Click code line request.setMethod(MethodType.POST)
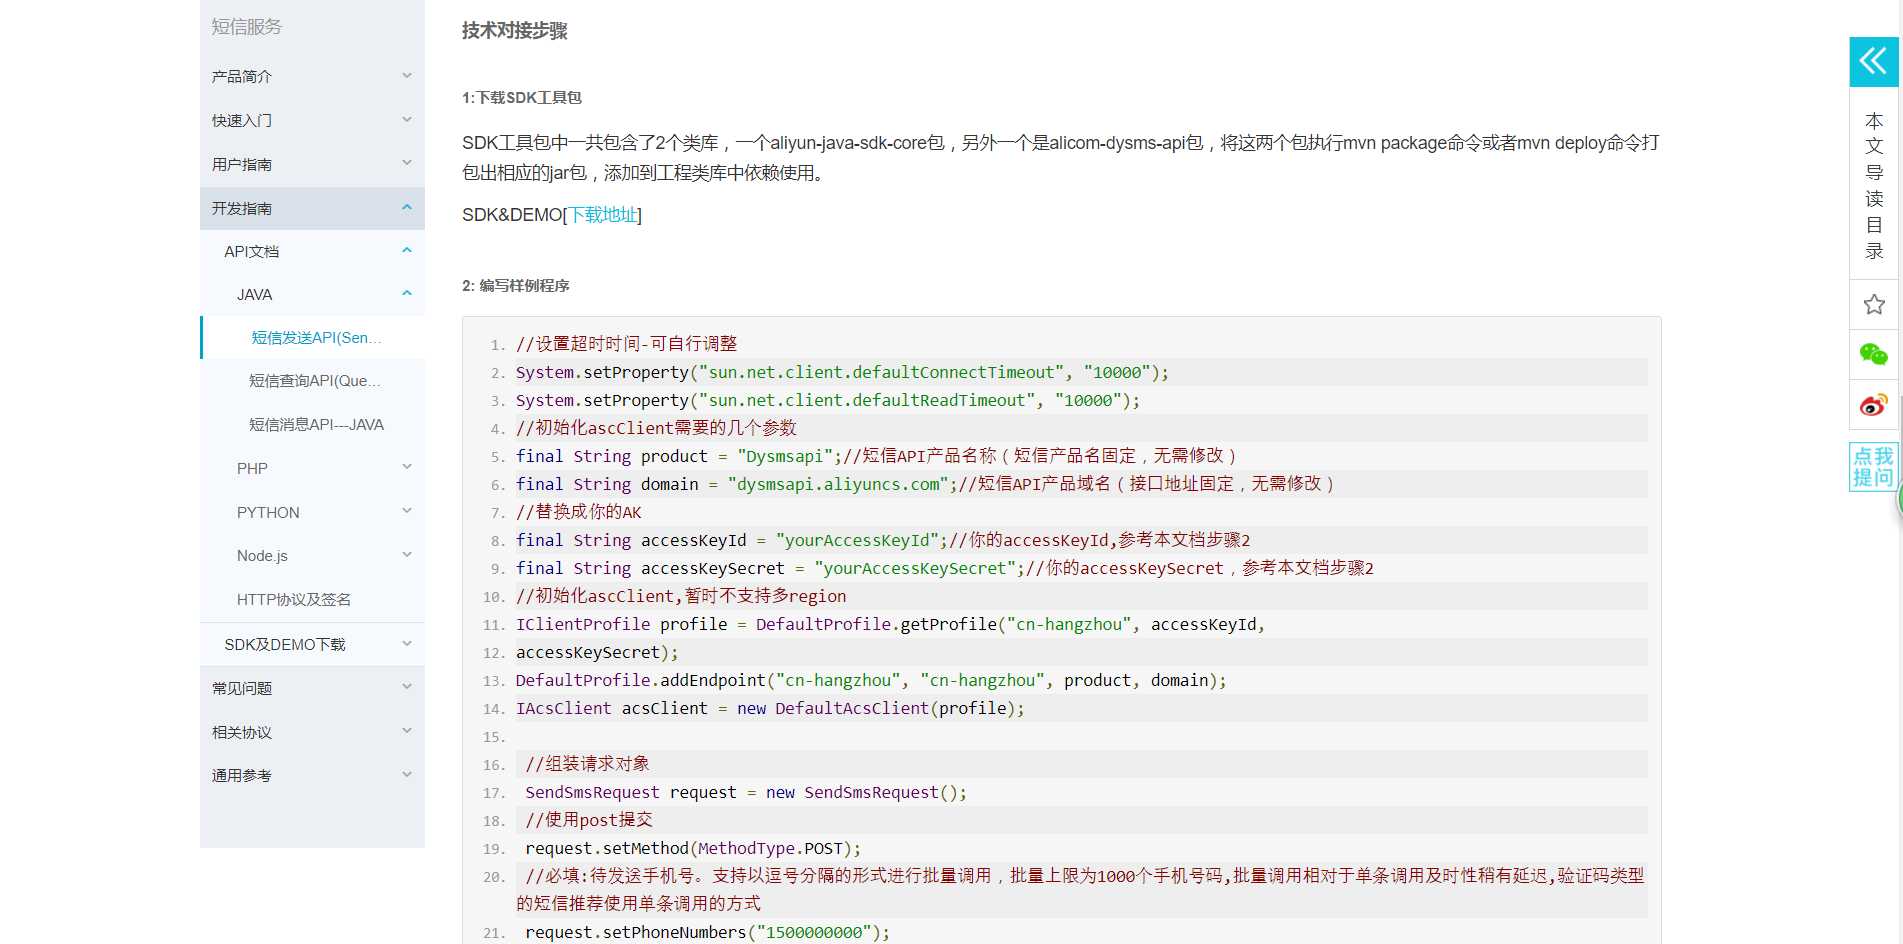1903x944 pixels. 693,848
